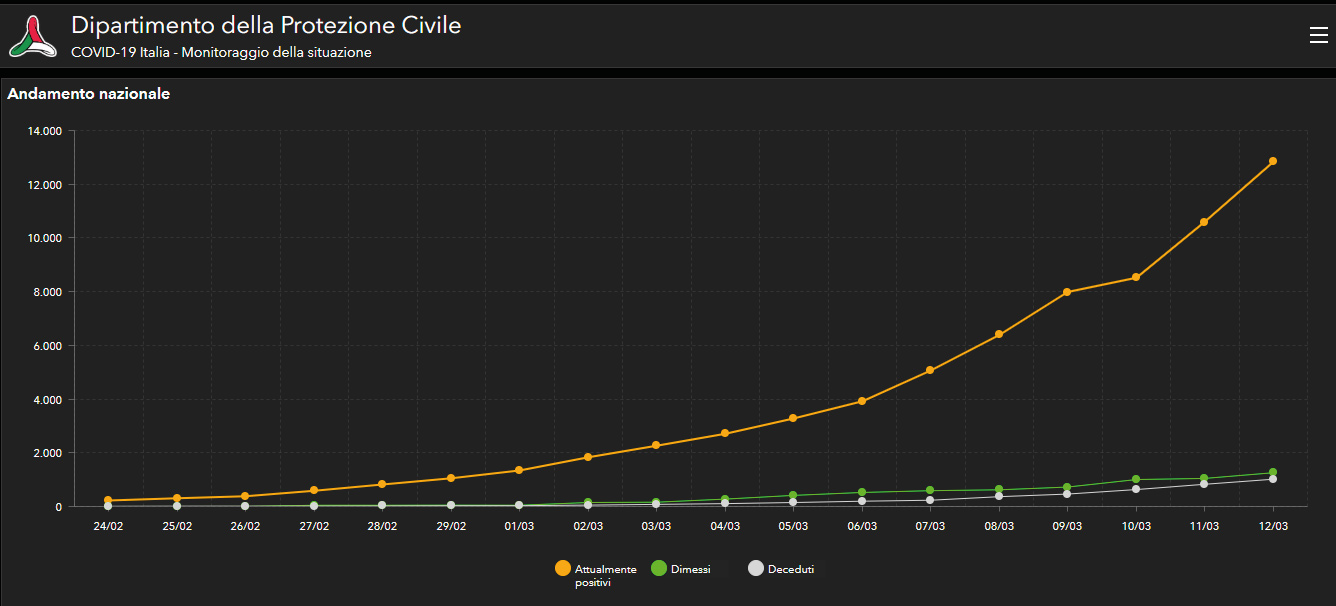1336x606 pixels.
Task: Select orange data point for 08/03
Action: click(x=999, y=334)
